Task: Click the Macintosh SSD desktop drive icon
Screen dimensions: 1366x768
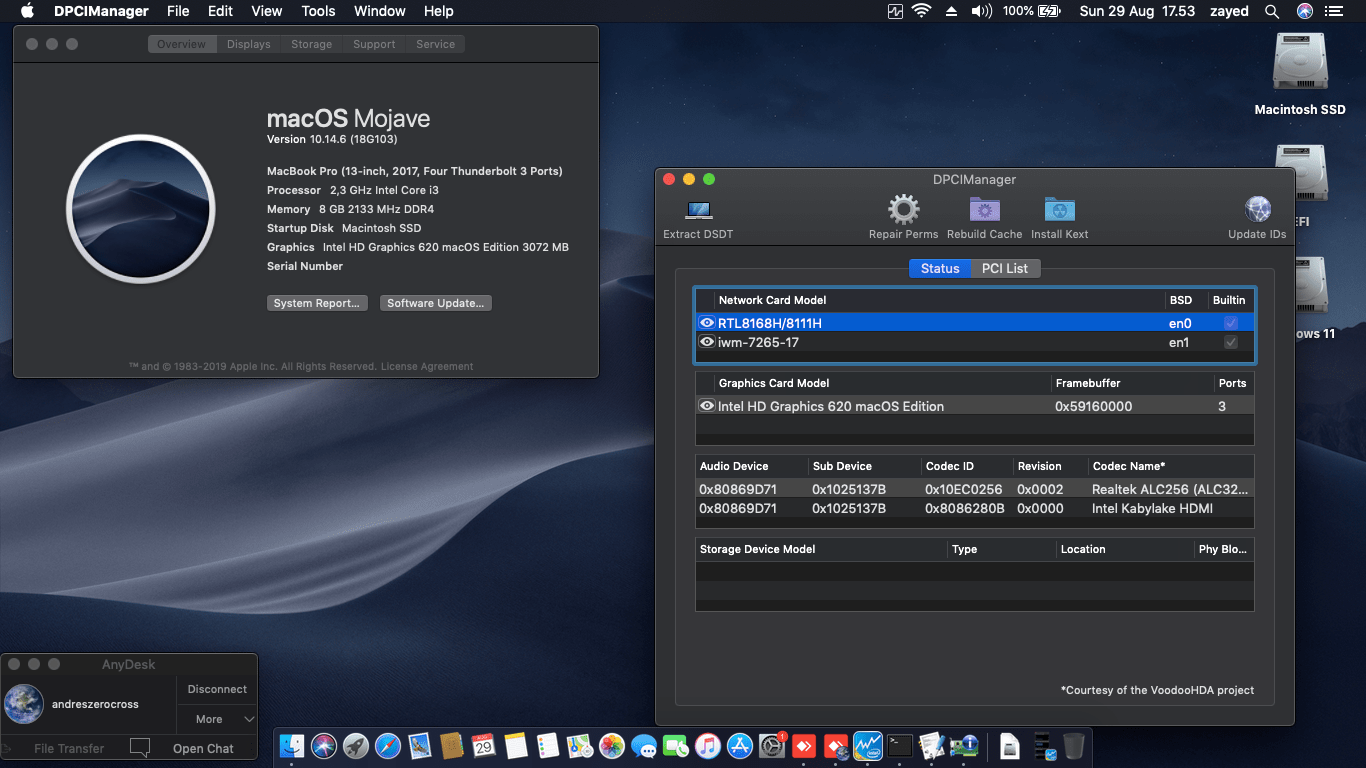Action: click(1300, 64)
